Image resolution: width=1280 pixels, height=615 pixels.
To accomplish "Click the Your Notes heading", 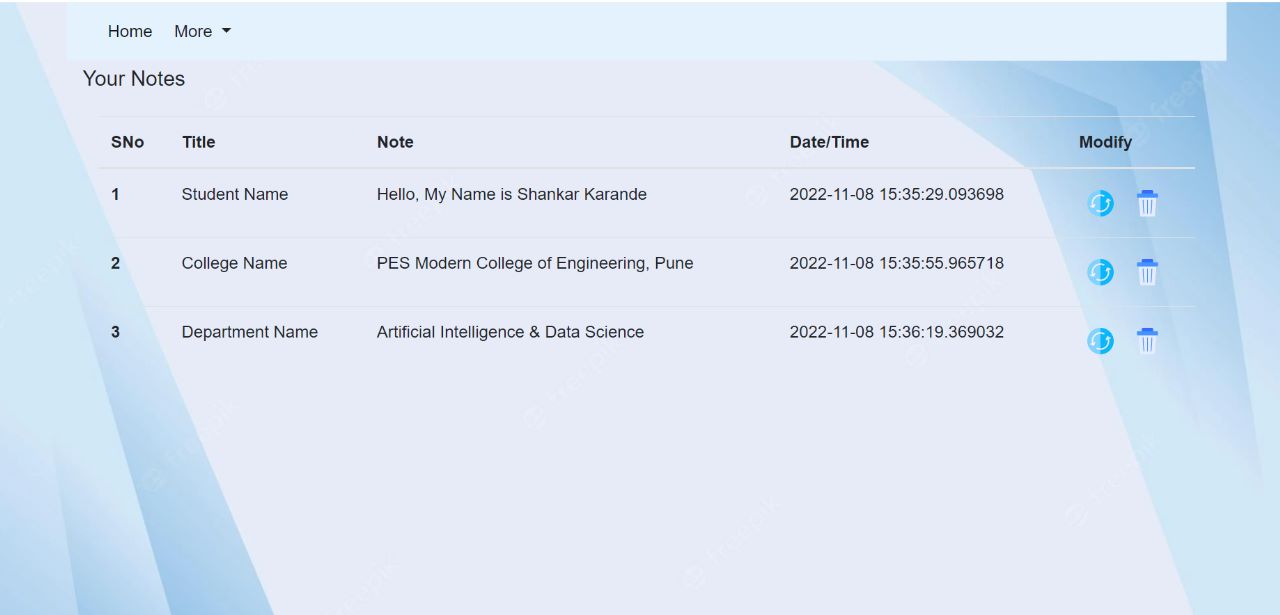I will click(134, 79).
